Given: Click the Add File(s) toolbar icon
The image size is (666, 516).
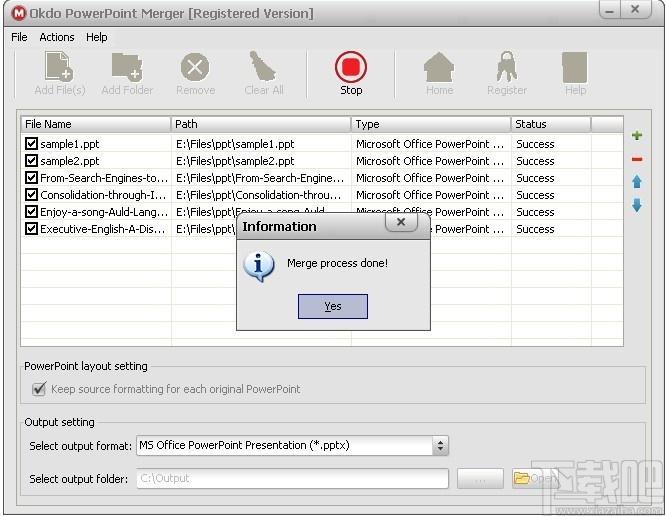Looking at the screenshot, I should click(59, 67).
